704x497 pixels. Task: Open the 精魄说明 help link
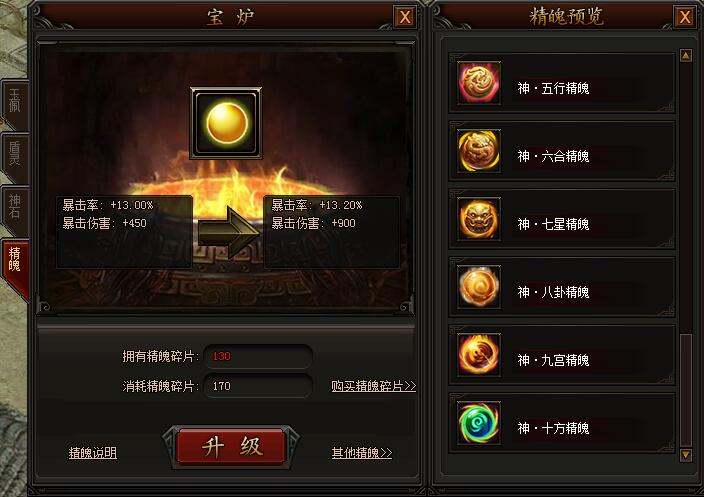(x=92, y=453)
